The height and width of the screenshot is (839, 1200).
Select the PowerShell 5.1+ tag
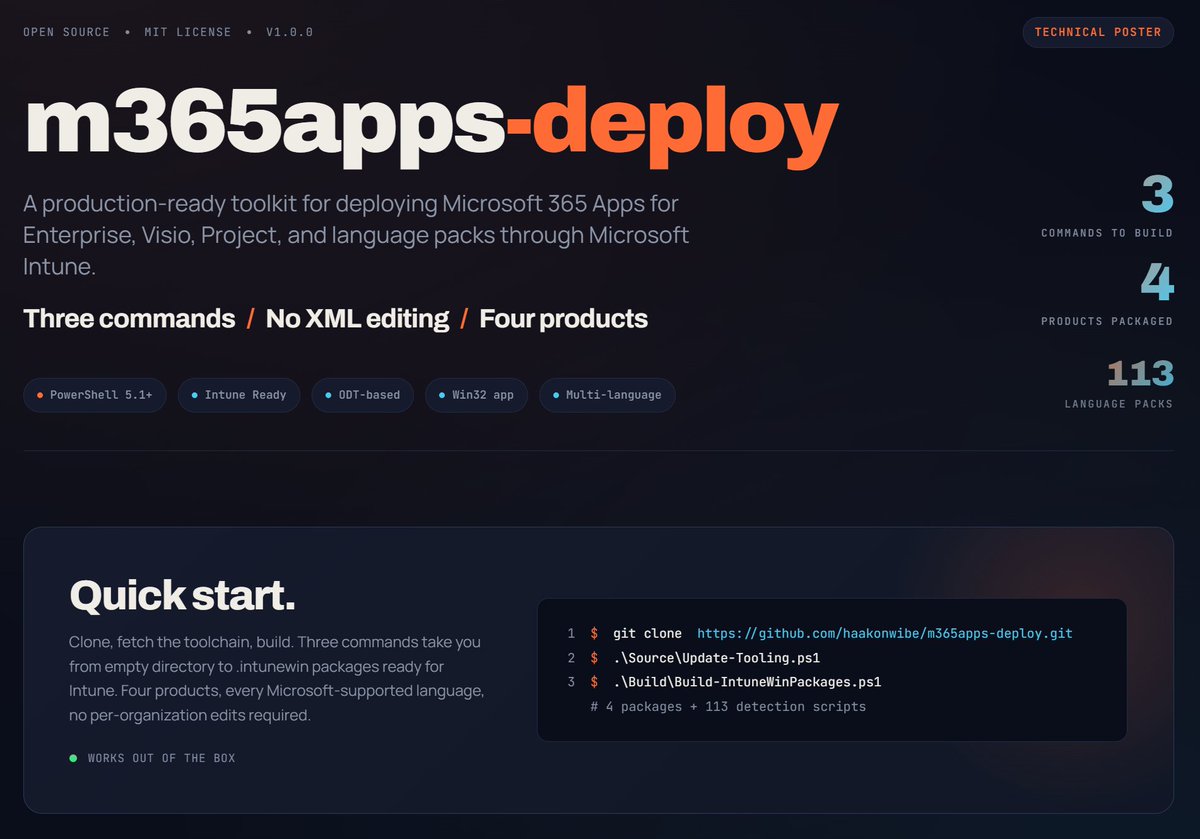(95, 395)
